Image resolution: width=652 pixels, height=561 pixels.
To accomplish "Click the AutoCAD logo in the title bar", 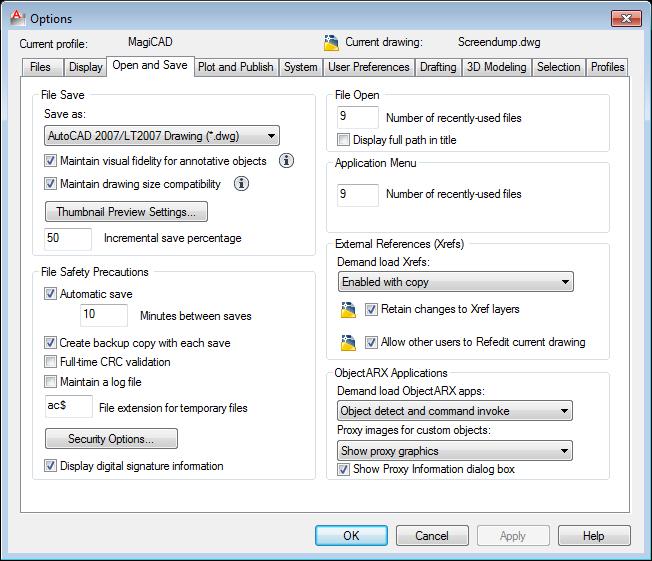I will [x=17, y=18].
